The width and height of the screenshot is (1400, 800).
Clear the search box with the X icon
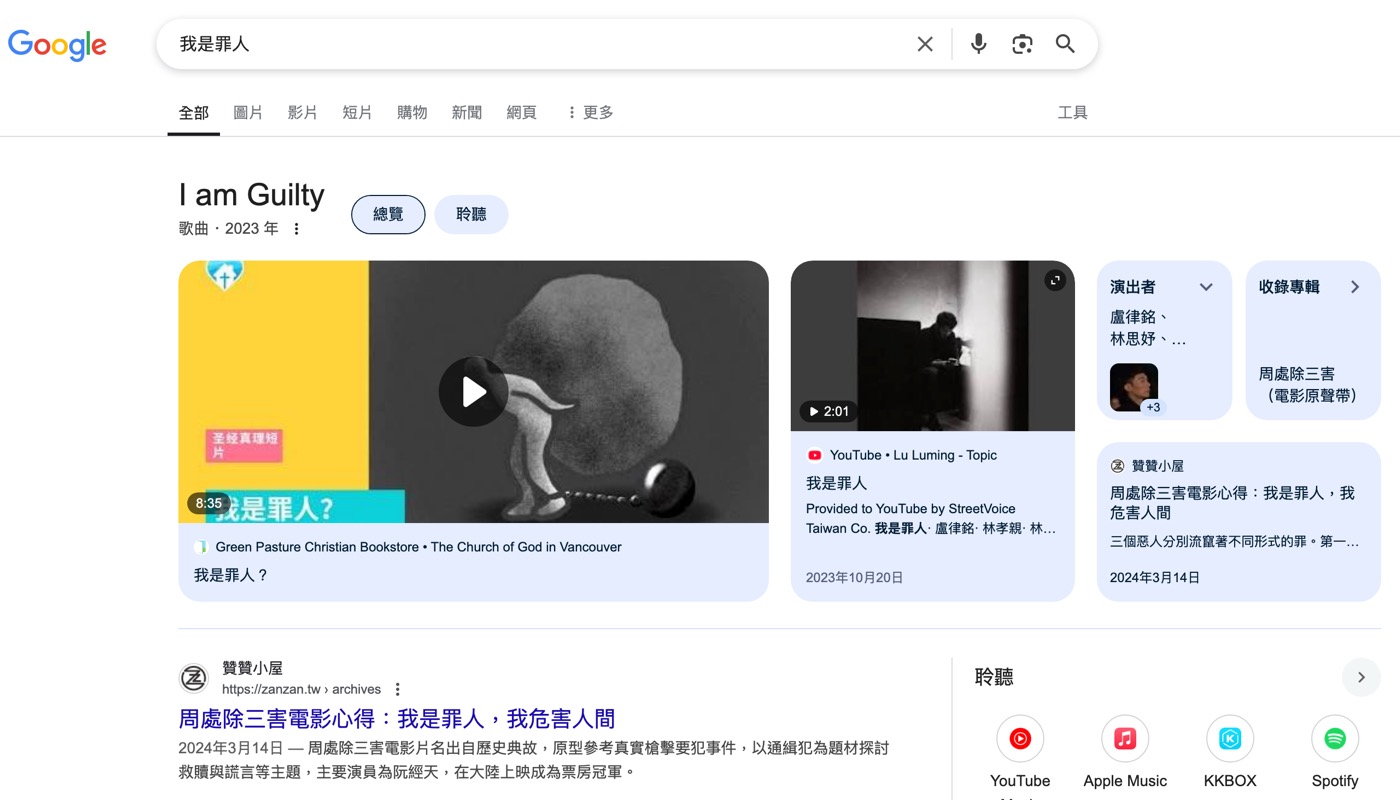[x=925, y=44]
